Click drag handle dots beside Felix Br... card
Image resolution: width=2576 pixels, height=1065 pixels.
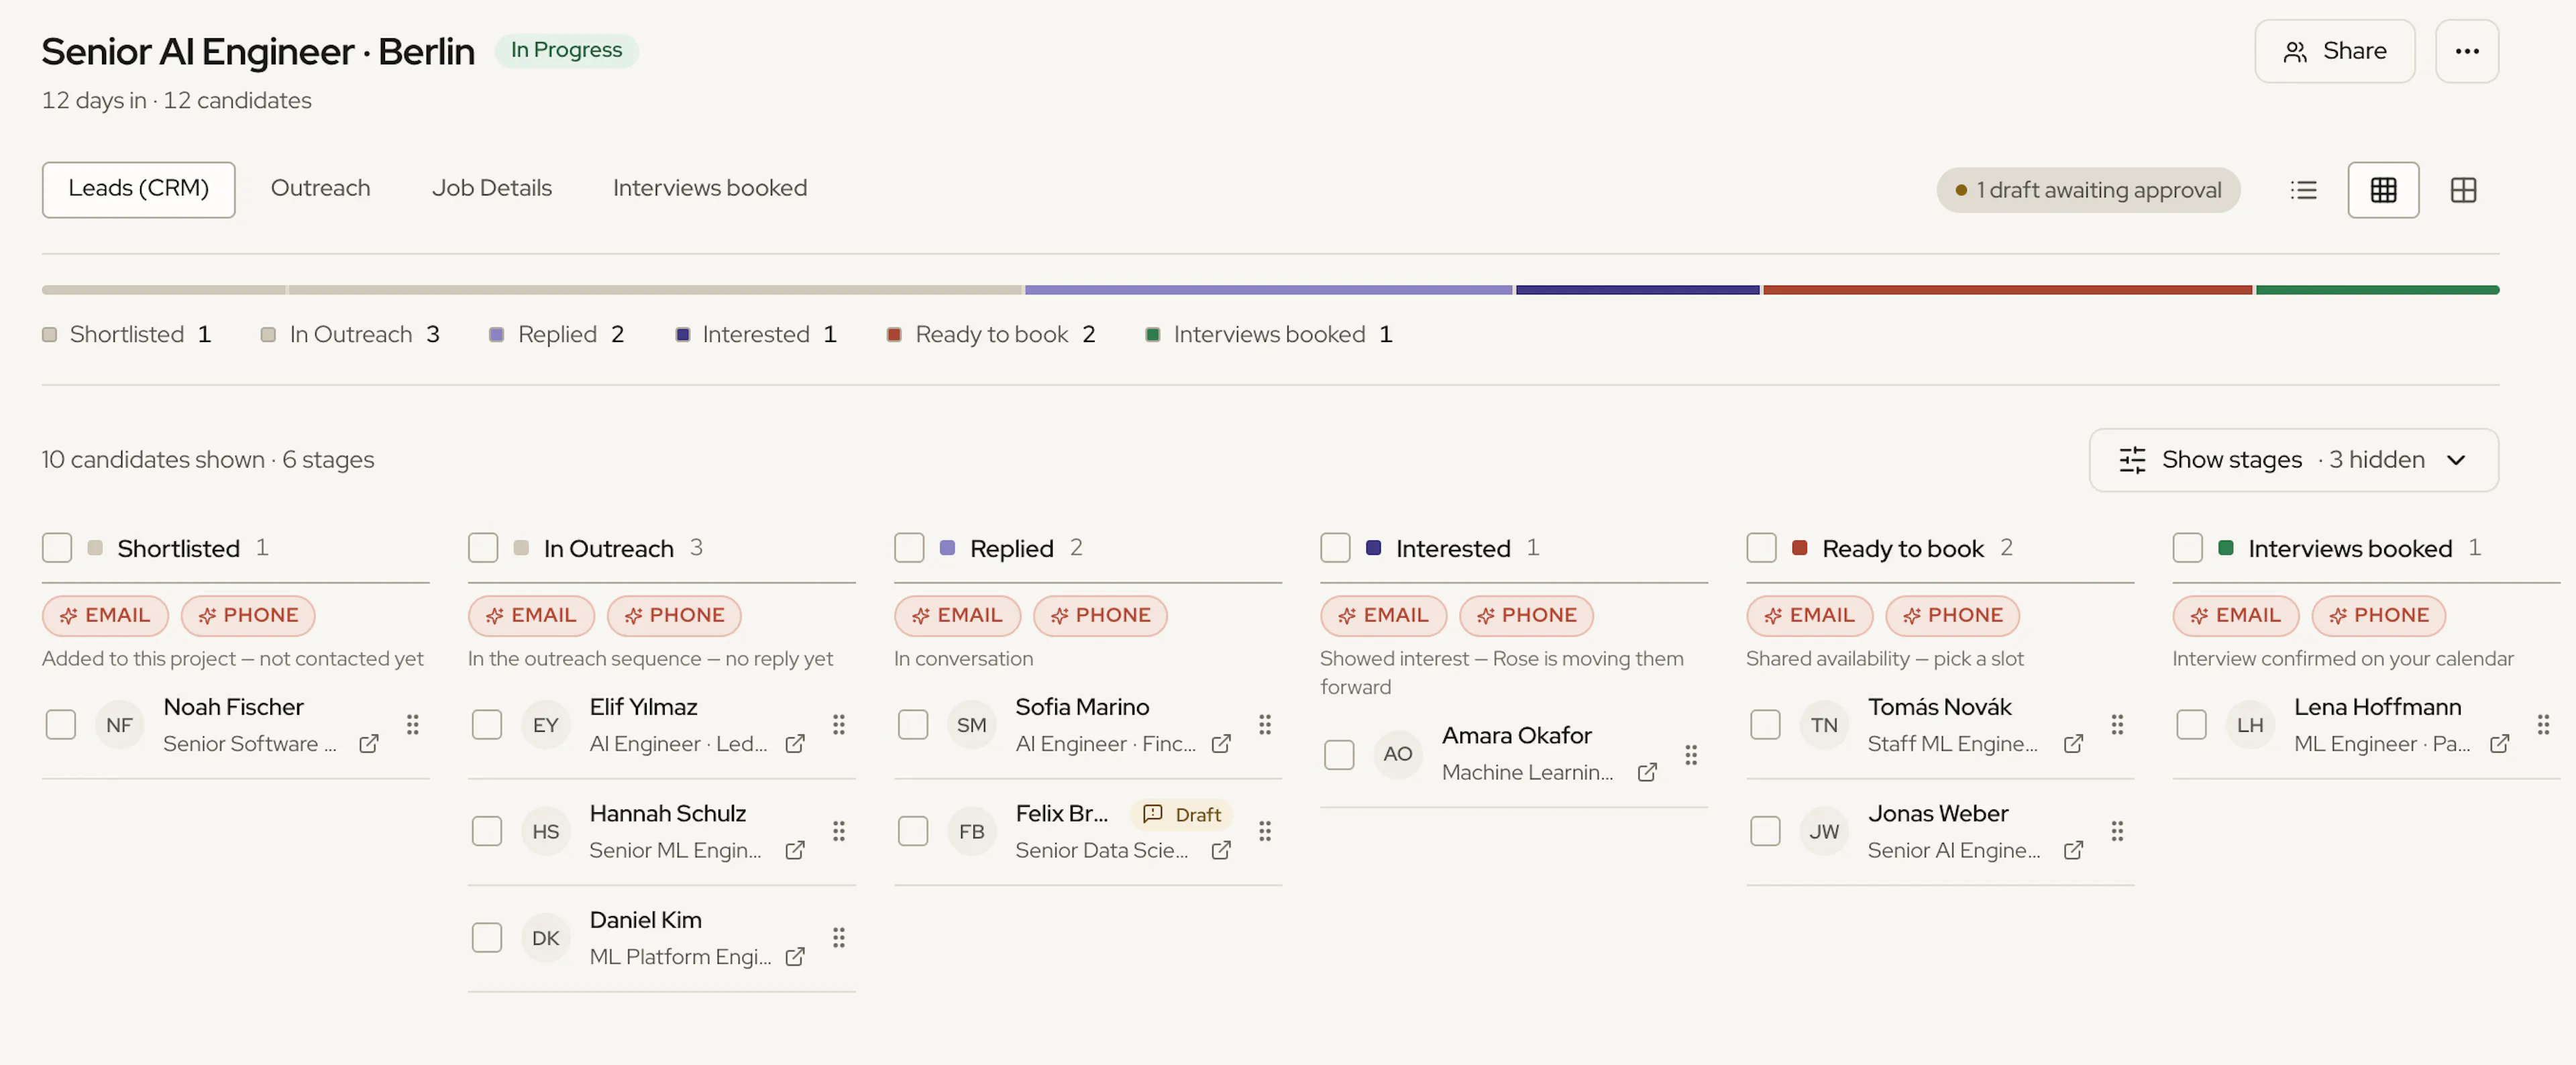(x=1264, y=831)
